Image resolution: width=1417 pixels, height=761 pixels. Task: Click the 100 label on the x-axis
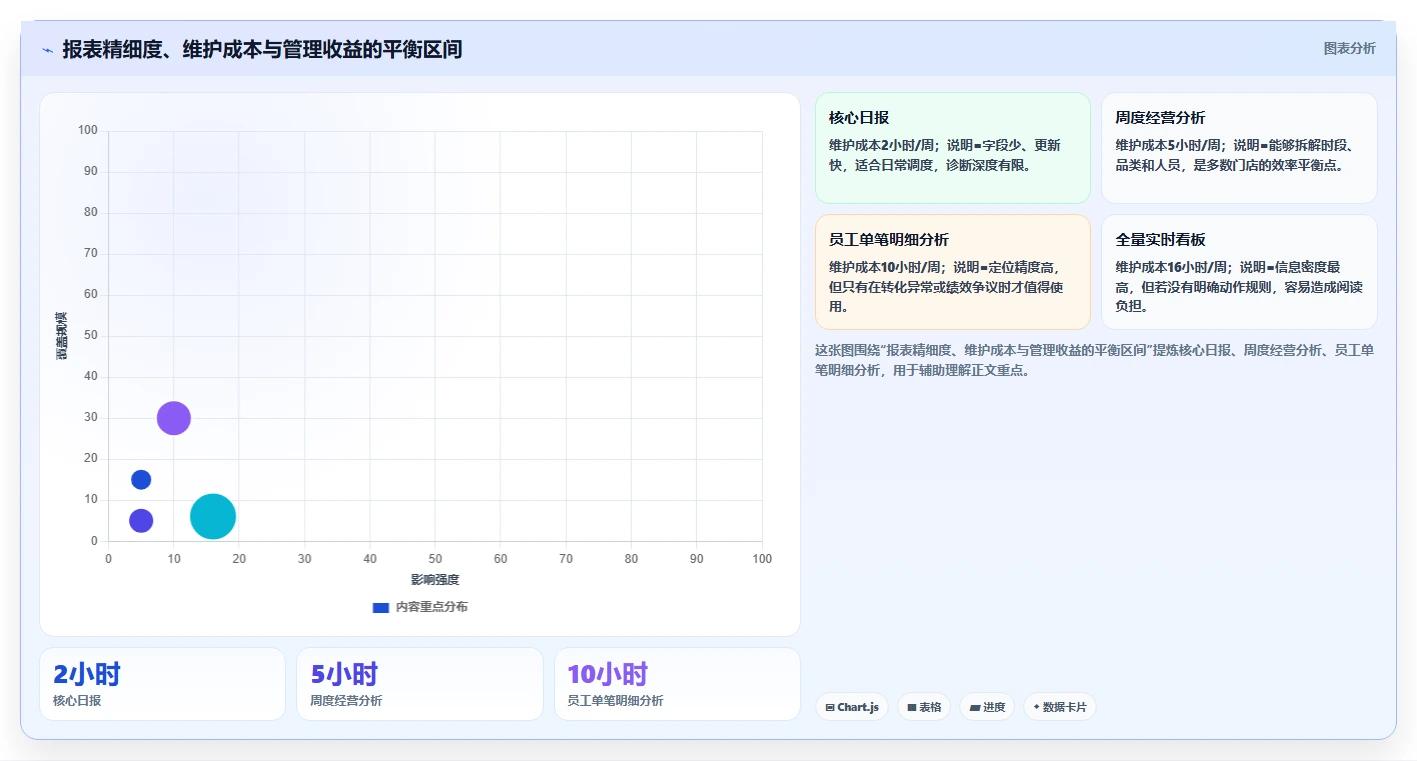click(762, 559)
